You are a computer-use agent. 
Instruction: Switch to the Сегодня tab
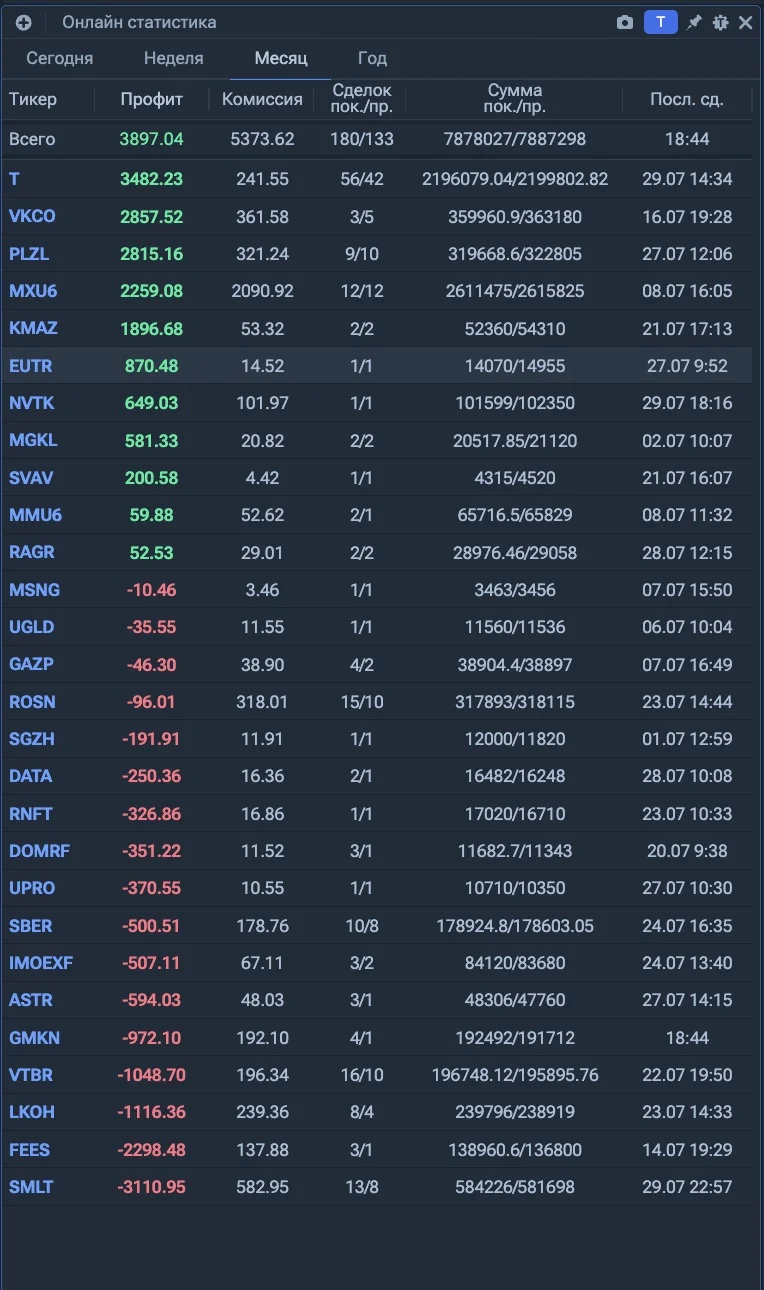tap(60, 59)
